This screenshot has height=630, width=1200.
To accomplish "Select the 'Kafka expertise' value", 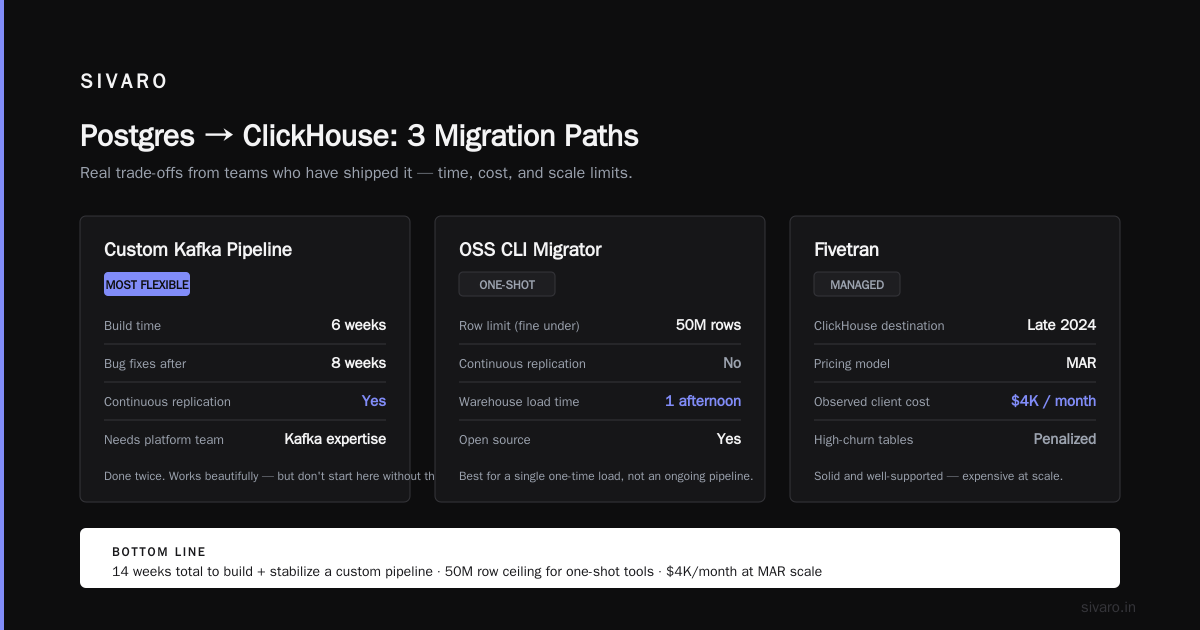I will [x=335, y=439].
